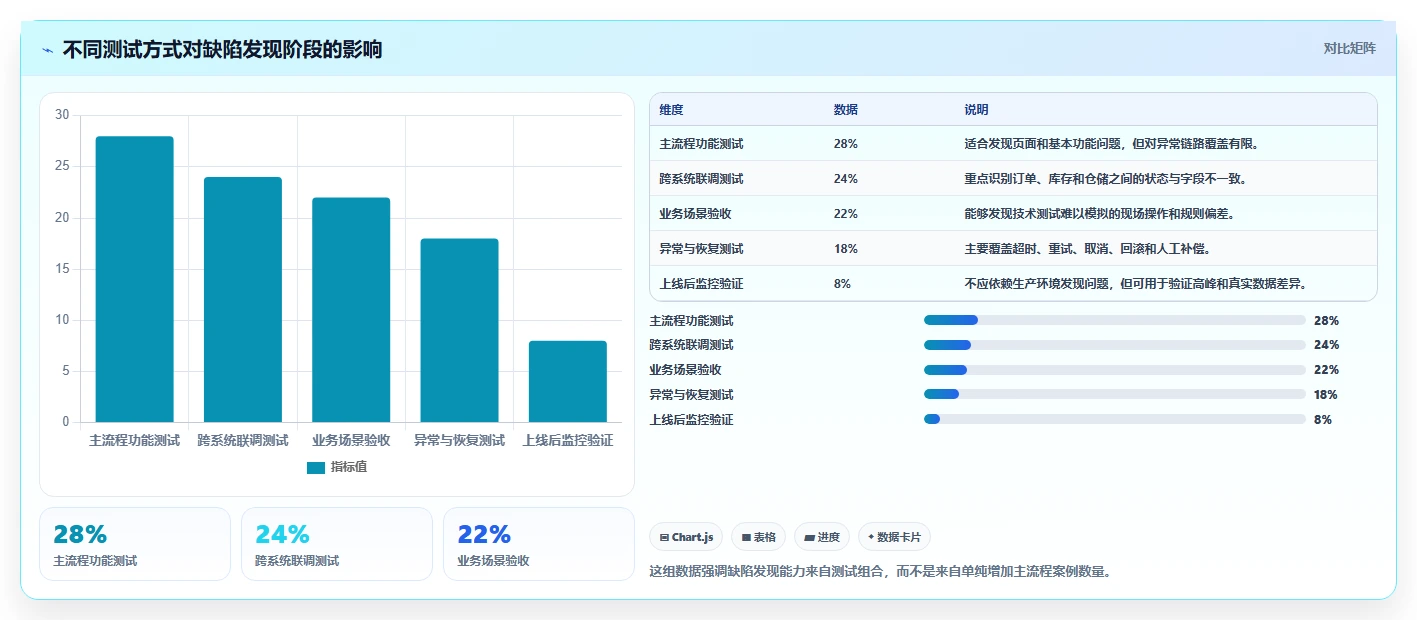Click 上线后监控验证 in the table
Screen dimensions: 1417x620
tap(701, 284)
